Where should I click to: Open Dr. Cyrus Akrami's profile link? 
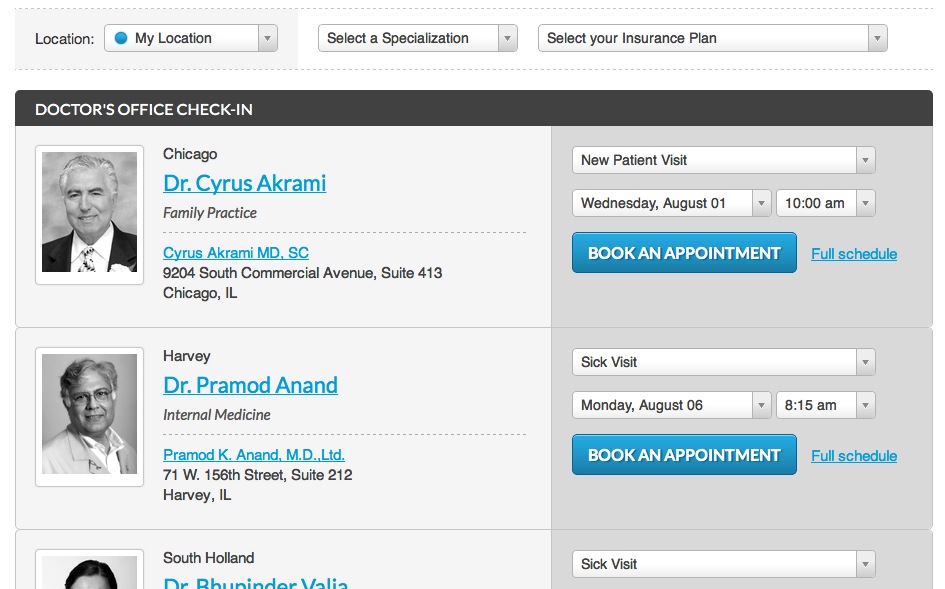pos(244,183)
